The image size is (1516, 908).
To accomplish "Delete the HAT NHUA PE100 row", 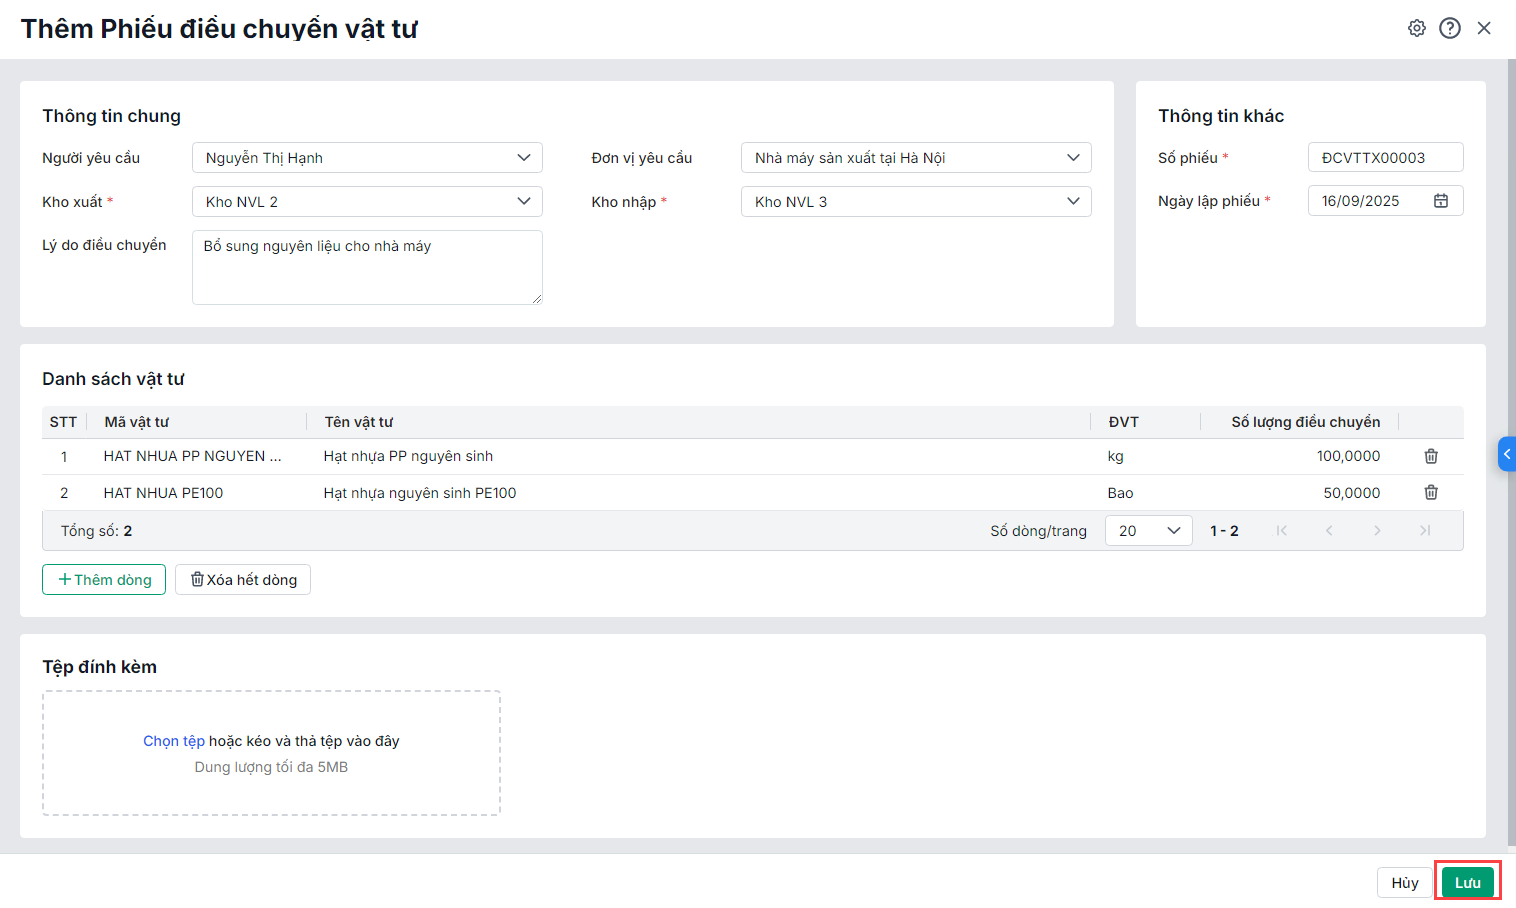I will click(1431, 492).
